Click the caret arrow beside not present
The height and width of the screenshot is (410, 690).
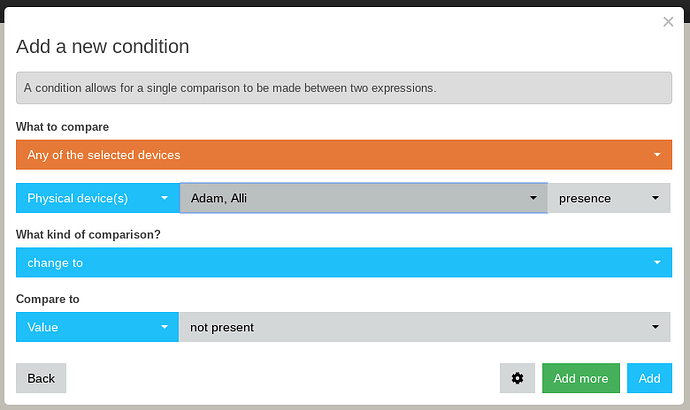(x=655, y=327)
